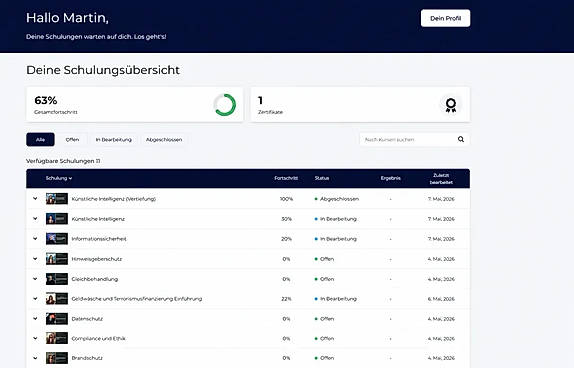Open the Informationssicherheit thumbnail
This screenshot has width=574, height=368.
tap(57, 239)
